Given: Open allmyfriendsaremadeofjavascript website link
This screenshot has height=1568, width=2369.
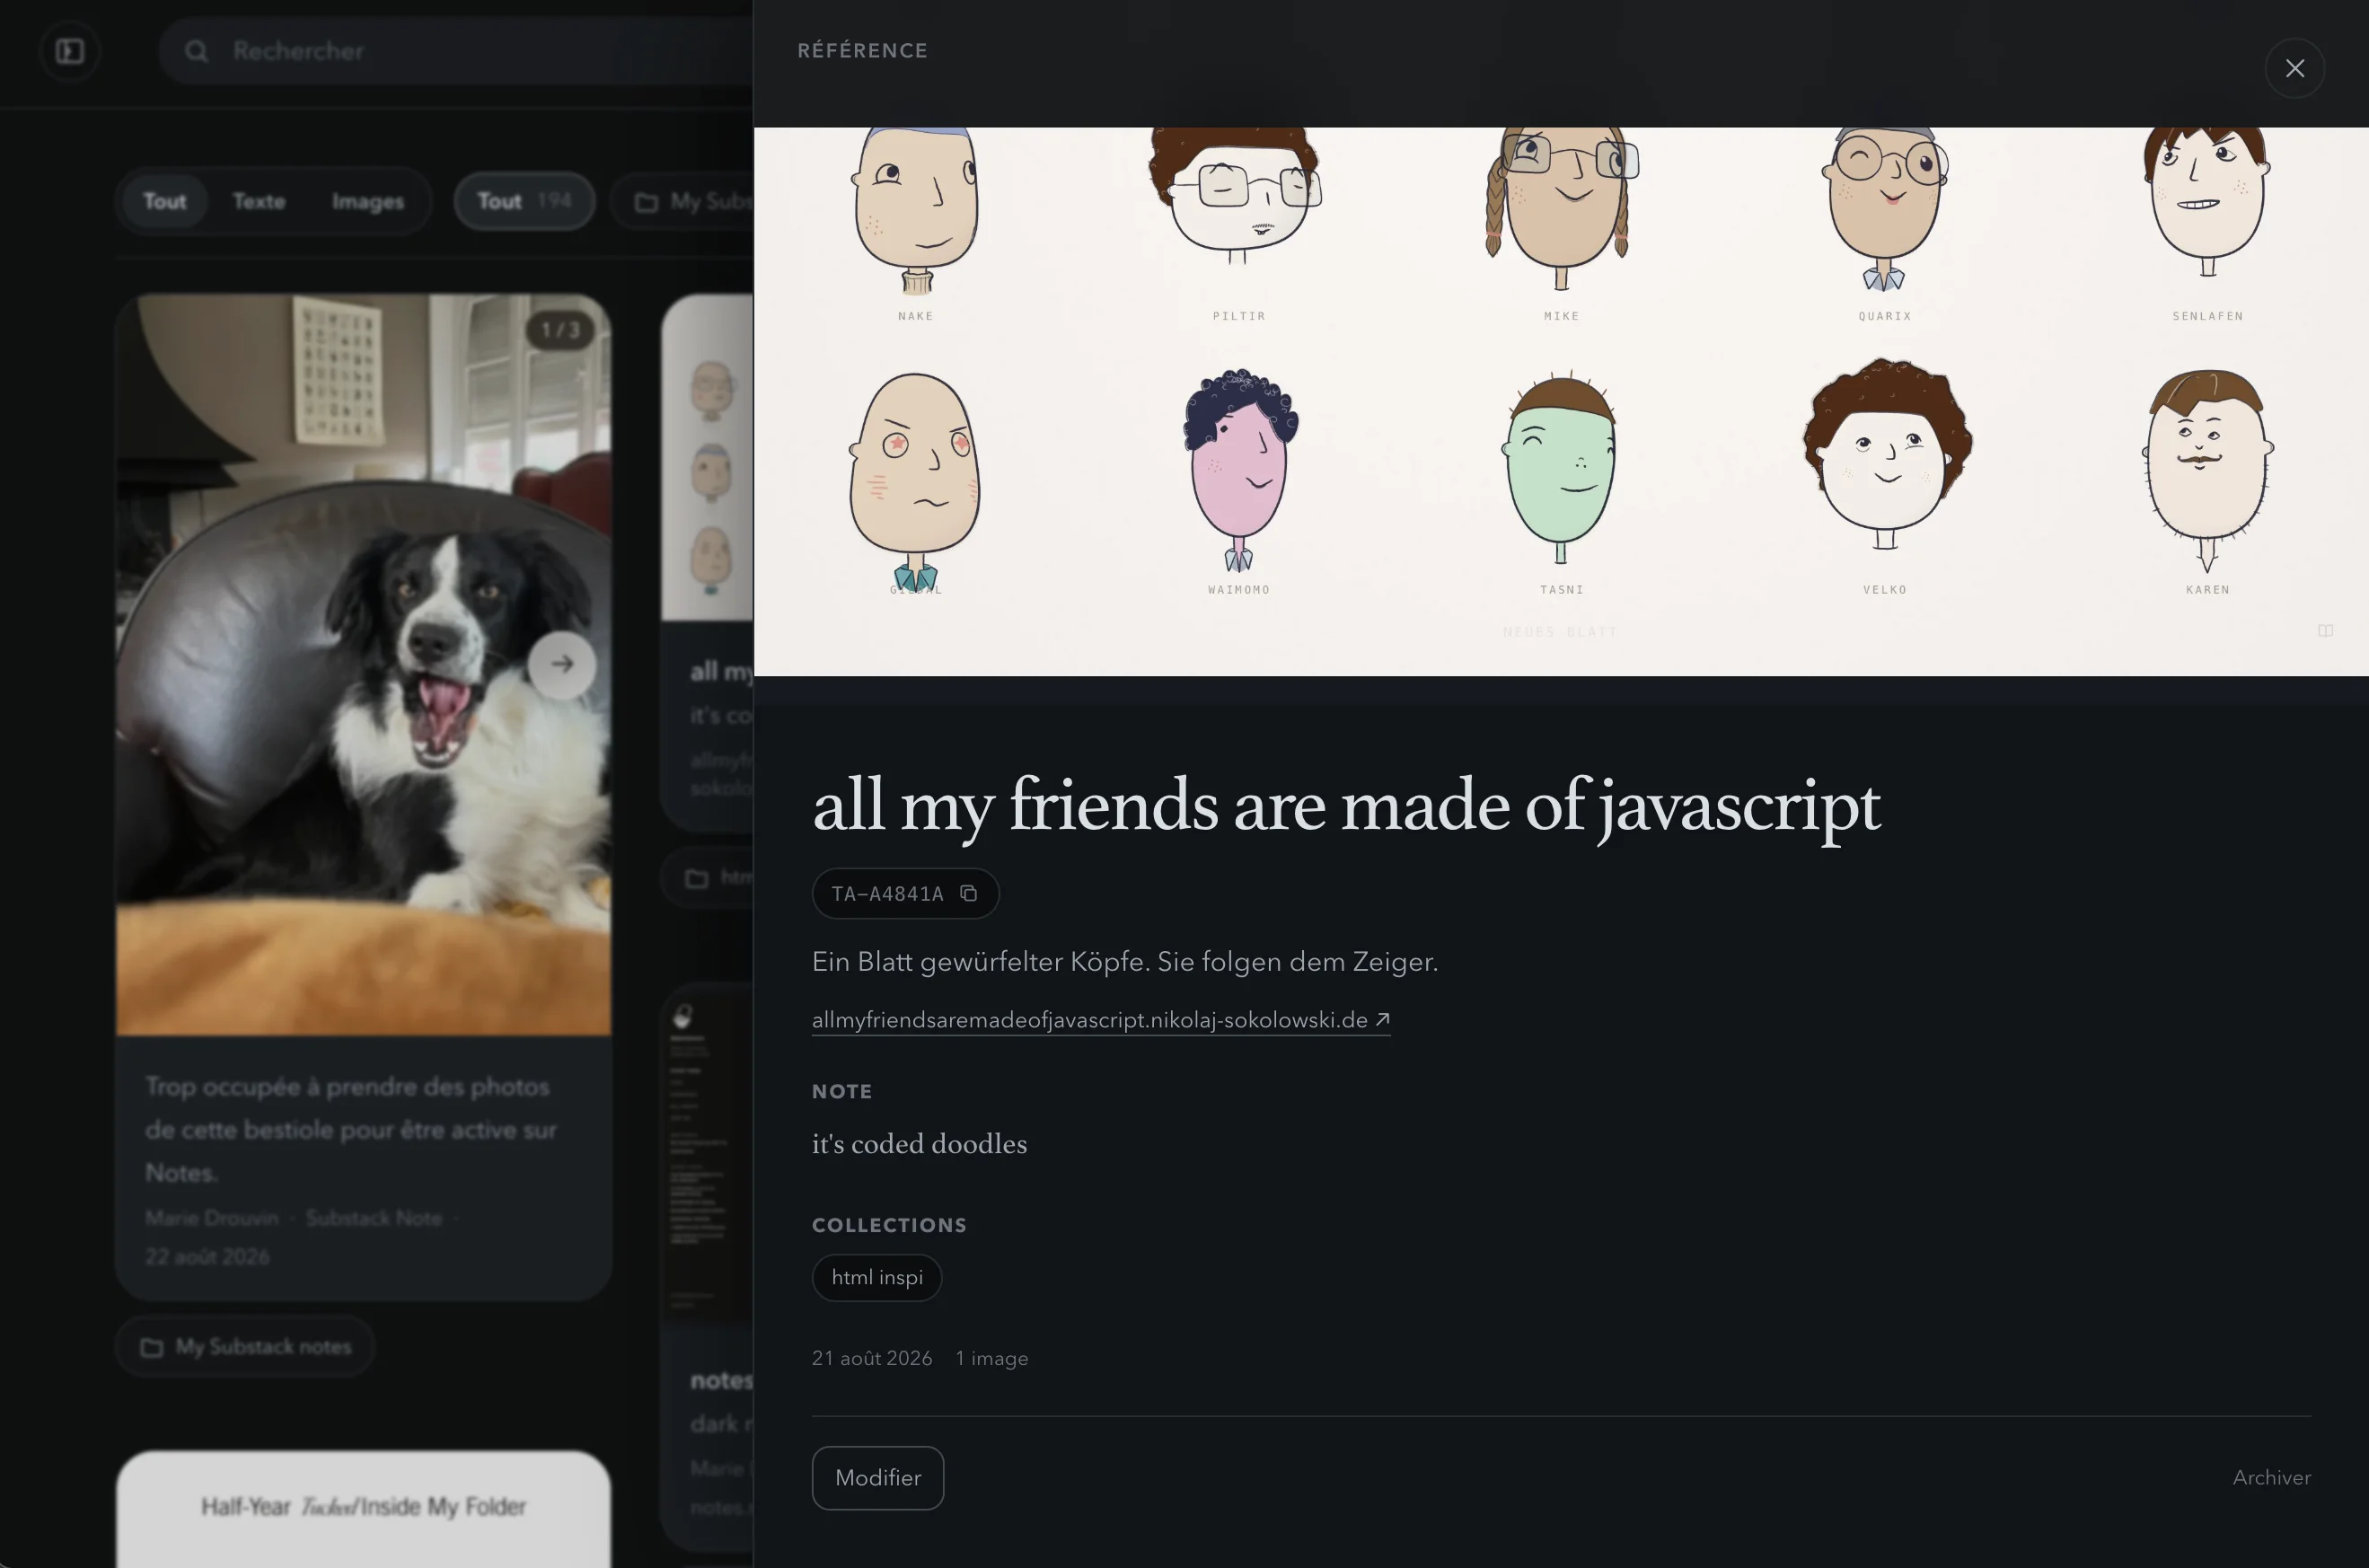Looking at the screenshot, I should tap(1090, 1020).
